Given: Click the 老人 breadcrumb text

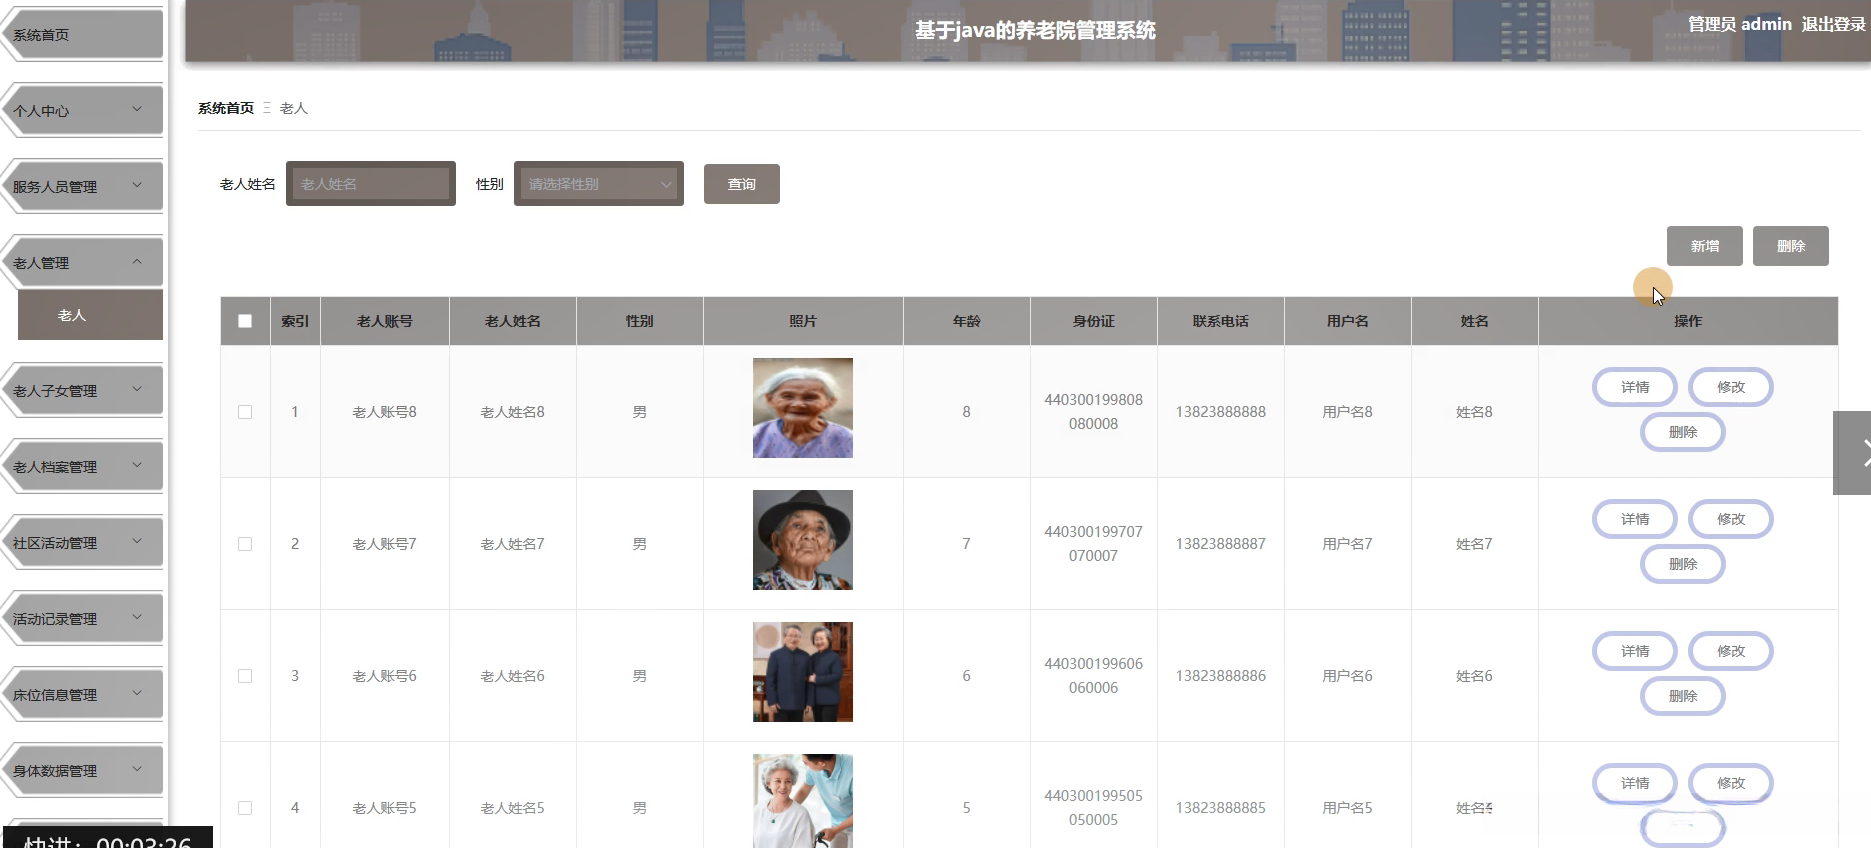Looking at the screenshot, I should click(x=294, y=108).
